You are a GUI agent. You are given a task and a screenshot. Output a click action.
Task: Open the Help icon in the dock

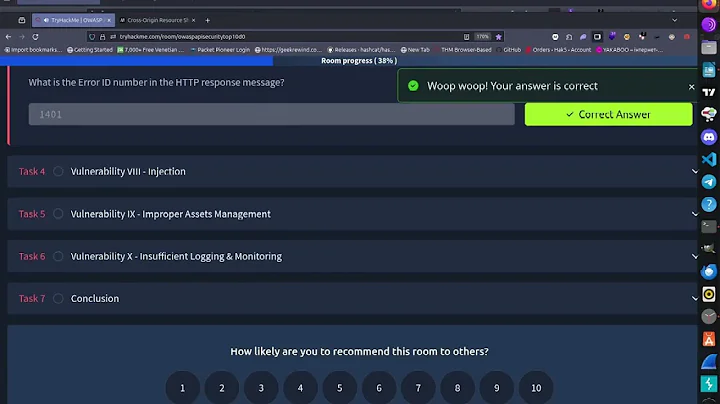tap(709, 204)
